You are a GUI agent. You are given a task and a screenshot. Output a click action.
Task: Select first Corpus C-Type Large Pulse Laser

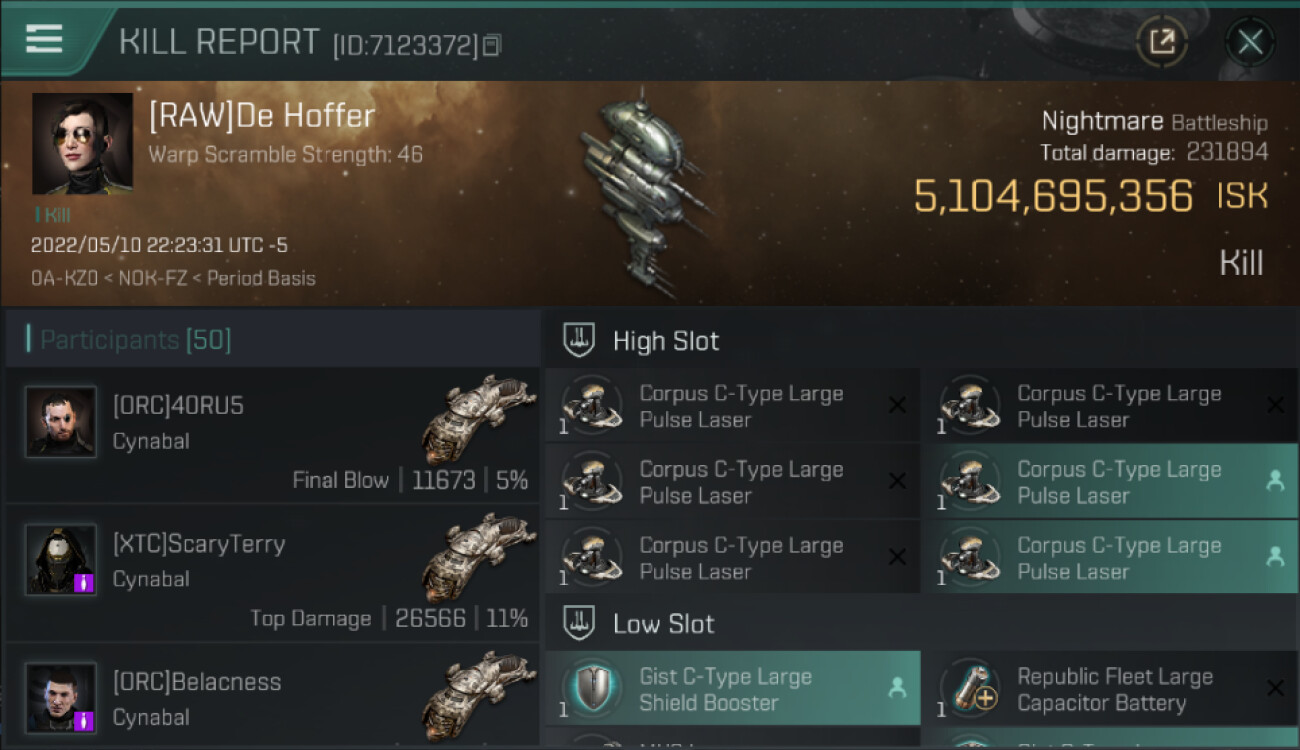732,406
